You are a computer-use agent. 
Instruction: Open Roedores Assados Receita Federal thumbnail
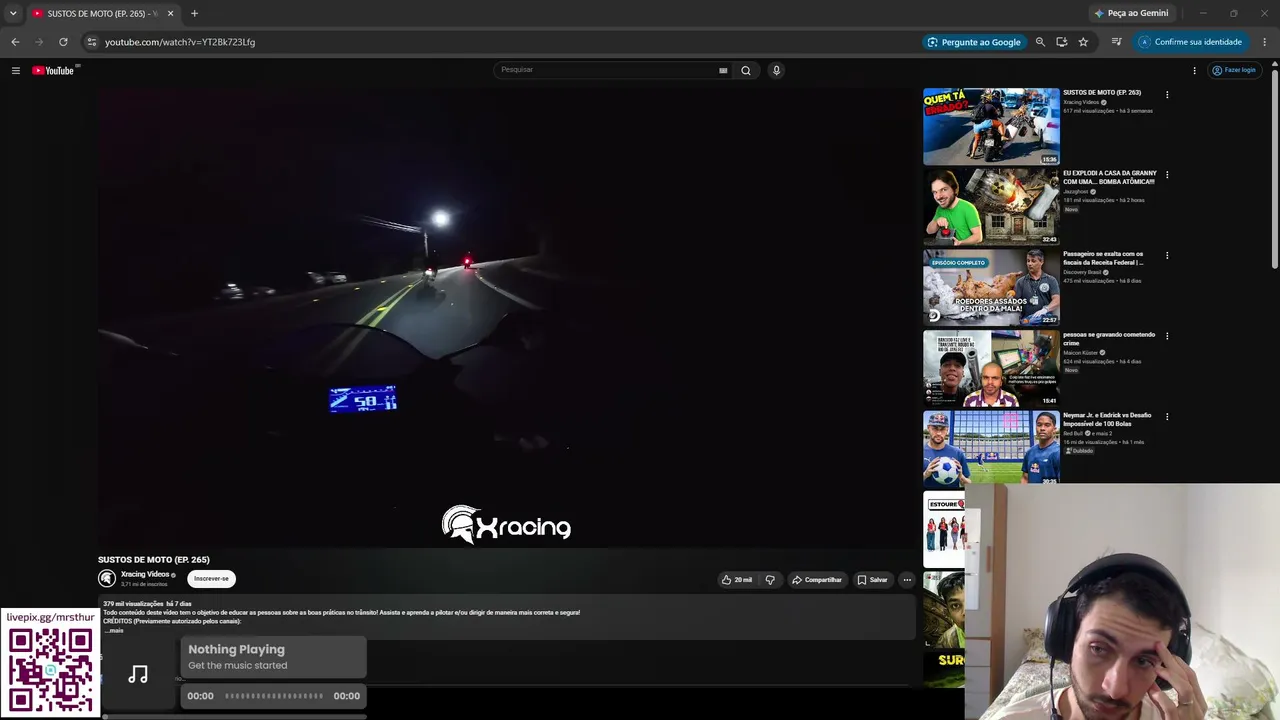click(x=991, y=287)
